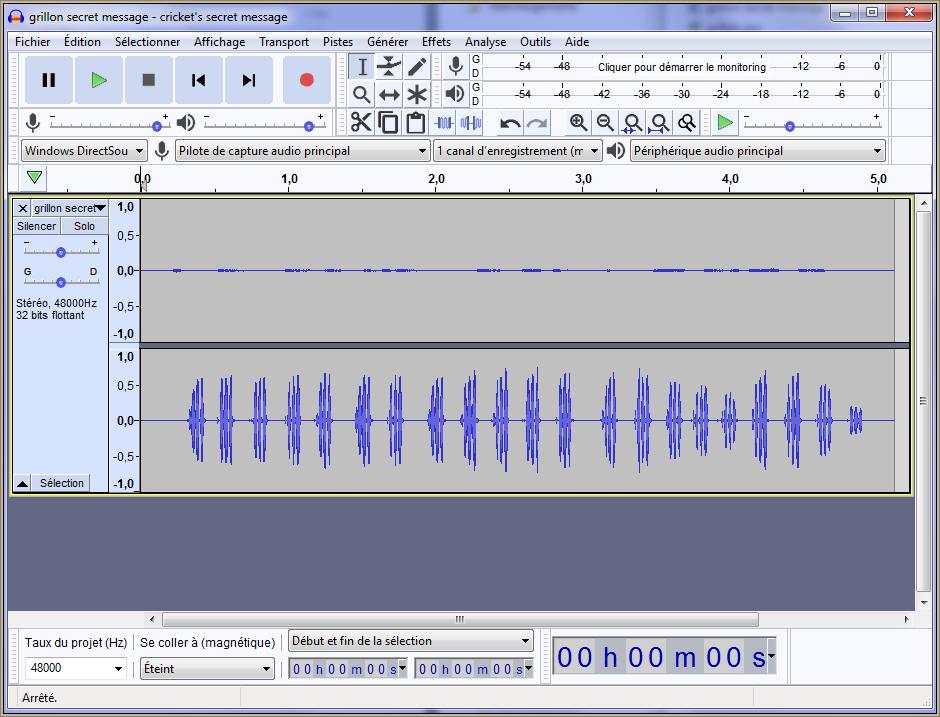Click the red Record button
This screenshot has height=717, width=940.
point(306,80)
